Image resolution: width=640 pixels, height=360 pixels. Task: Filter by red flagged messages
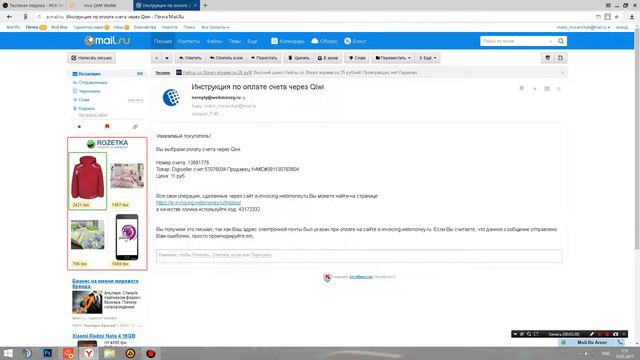[107, 127]
